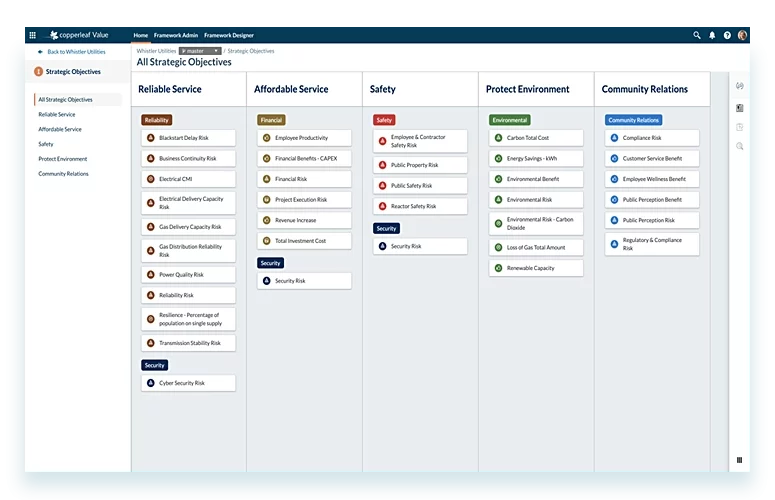Click the Renewable Capacity icon

(498, 268)
